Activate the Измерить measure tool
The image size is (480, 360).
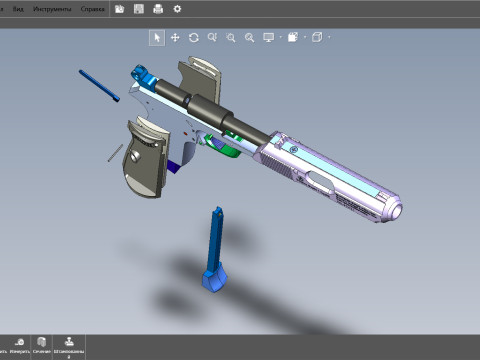(x=19, y=346)
